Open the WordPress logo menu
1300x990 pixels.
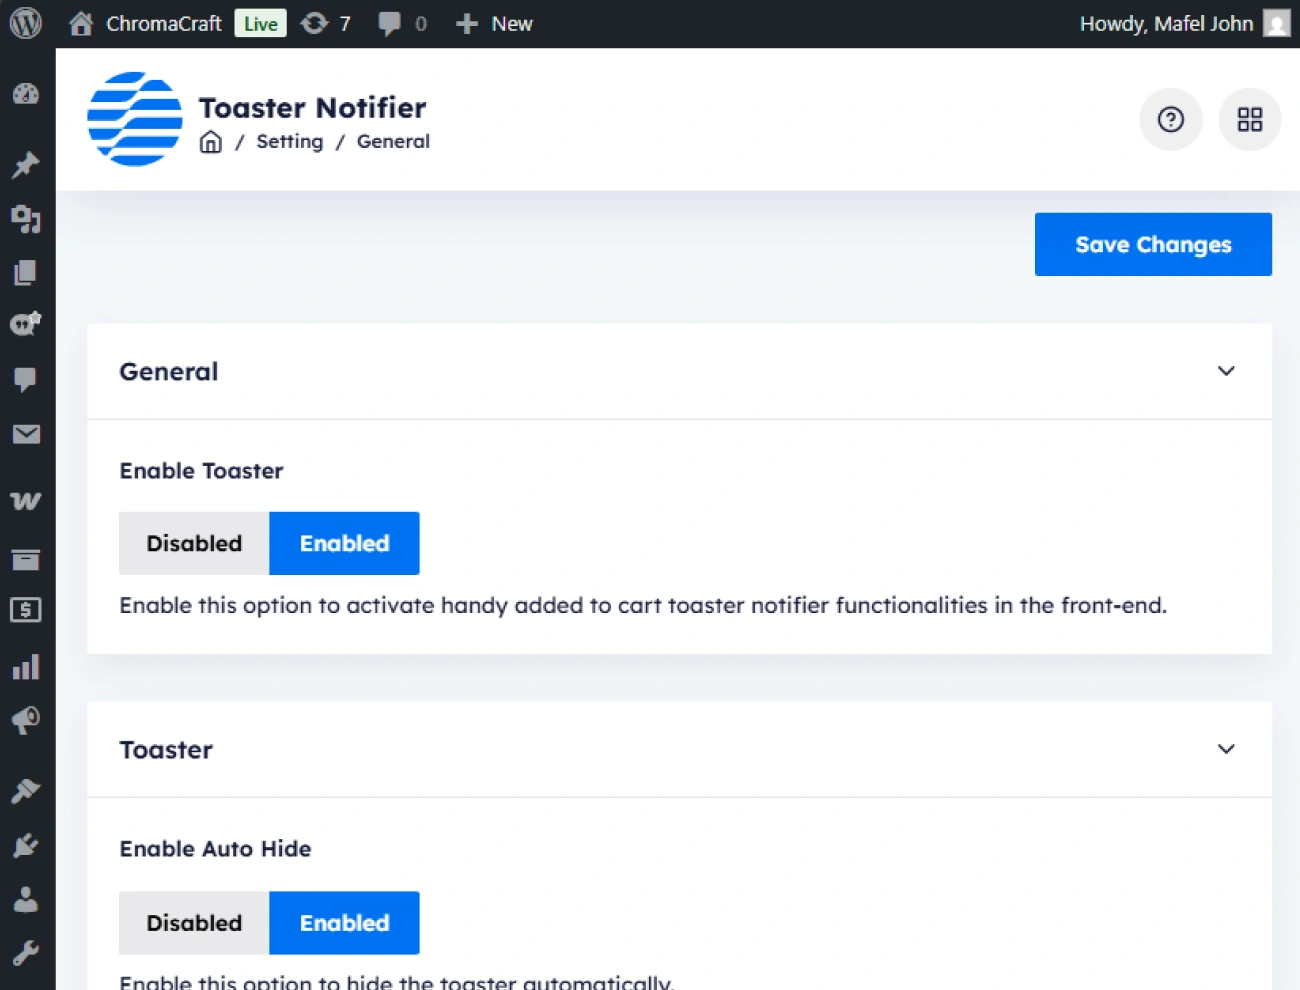point(26,23)
